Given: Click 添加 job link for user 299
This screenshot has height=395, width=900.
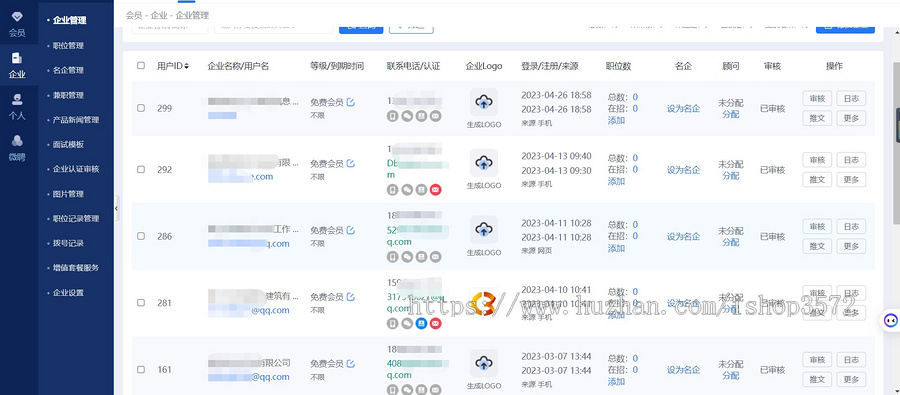Looking at the screenshot, I should [616, 121].
